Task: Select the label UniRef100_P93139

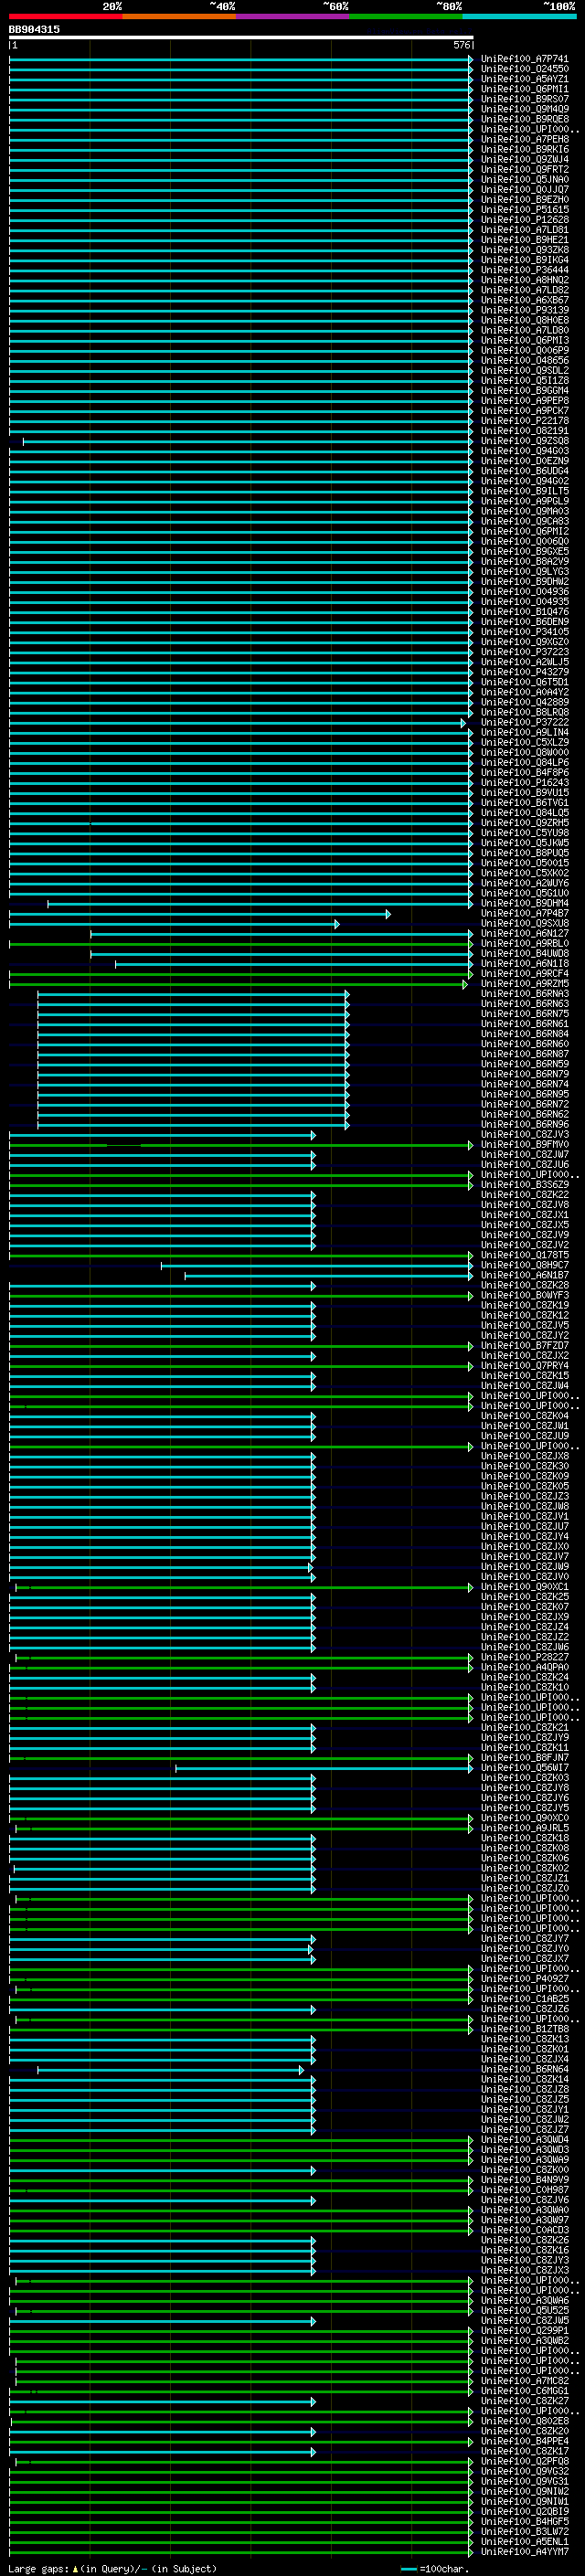Action: click(525, 310)
